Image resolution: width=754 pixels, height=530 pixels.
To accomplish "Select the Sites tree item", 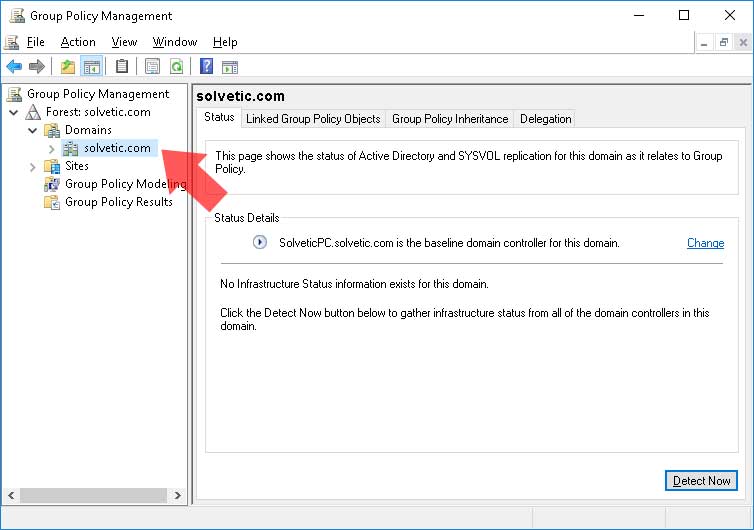I will 77,166.
